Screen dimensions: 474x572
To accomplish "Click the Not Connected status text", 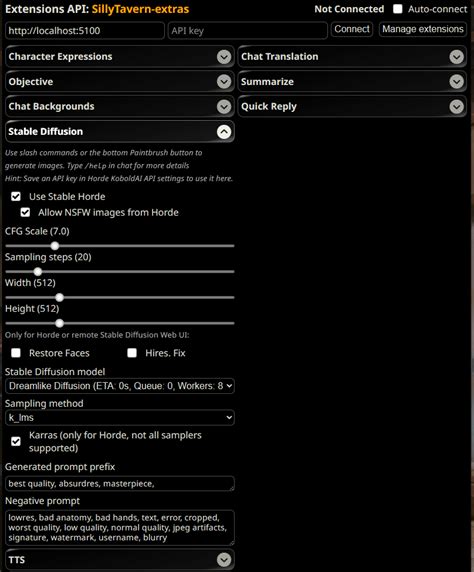I will 349,9.
